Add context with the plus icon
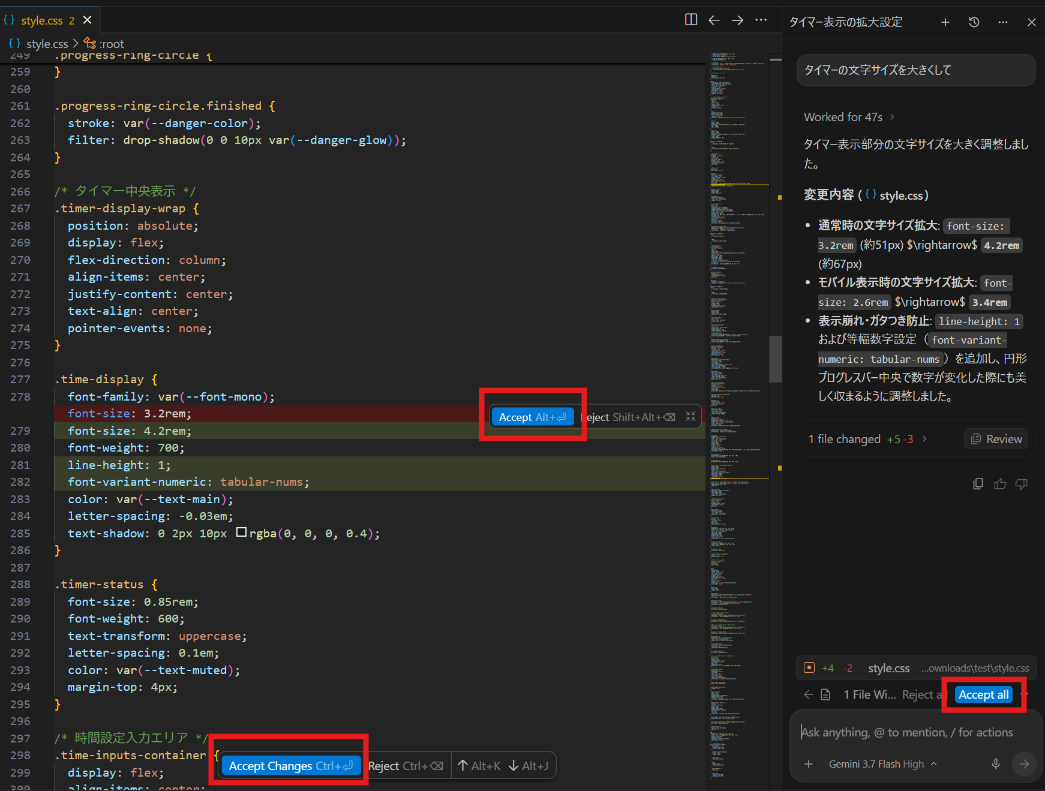Viewport: 1045px width, 791px height. (x=808, y=764)
